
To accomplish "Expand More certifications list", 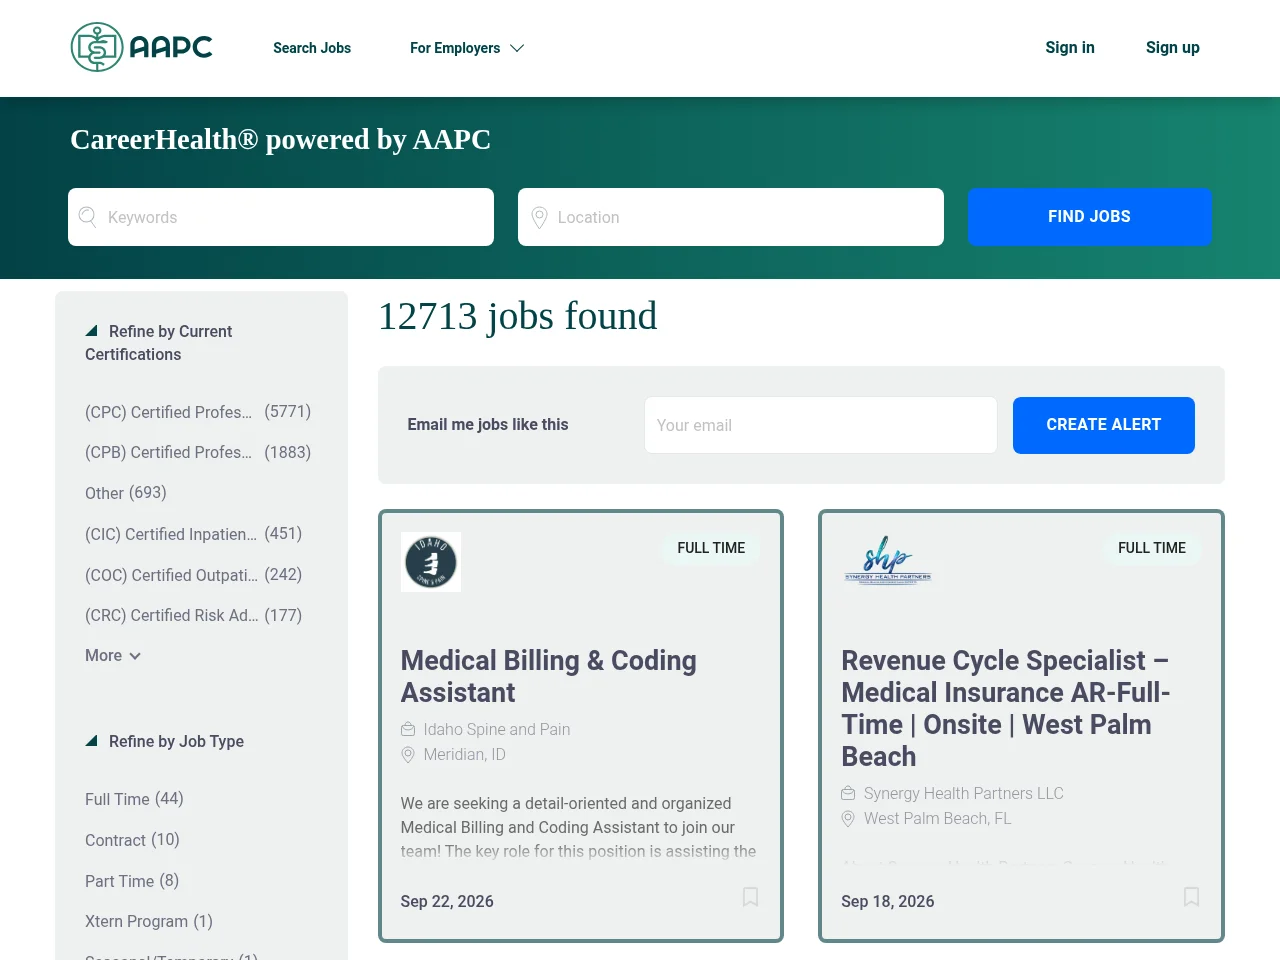I will pyautogui.click(x=113, y=656).
